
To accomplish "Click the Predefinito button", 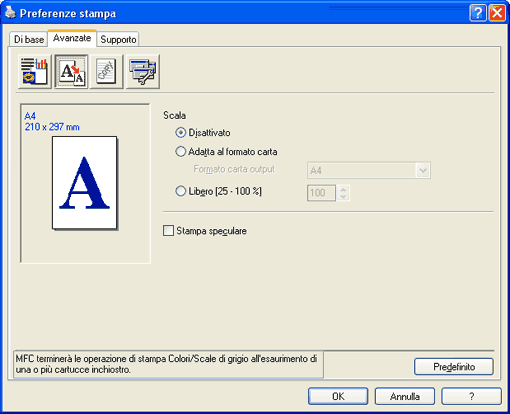I will (x=454, y=367).
